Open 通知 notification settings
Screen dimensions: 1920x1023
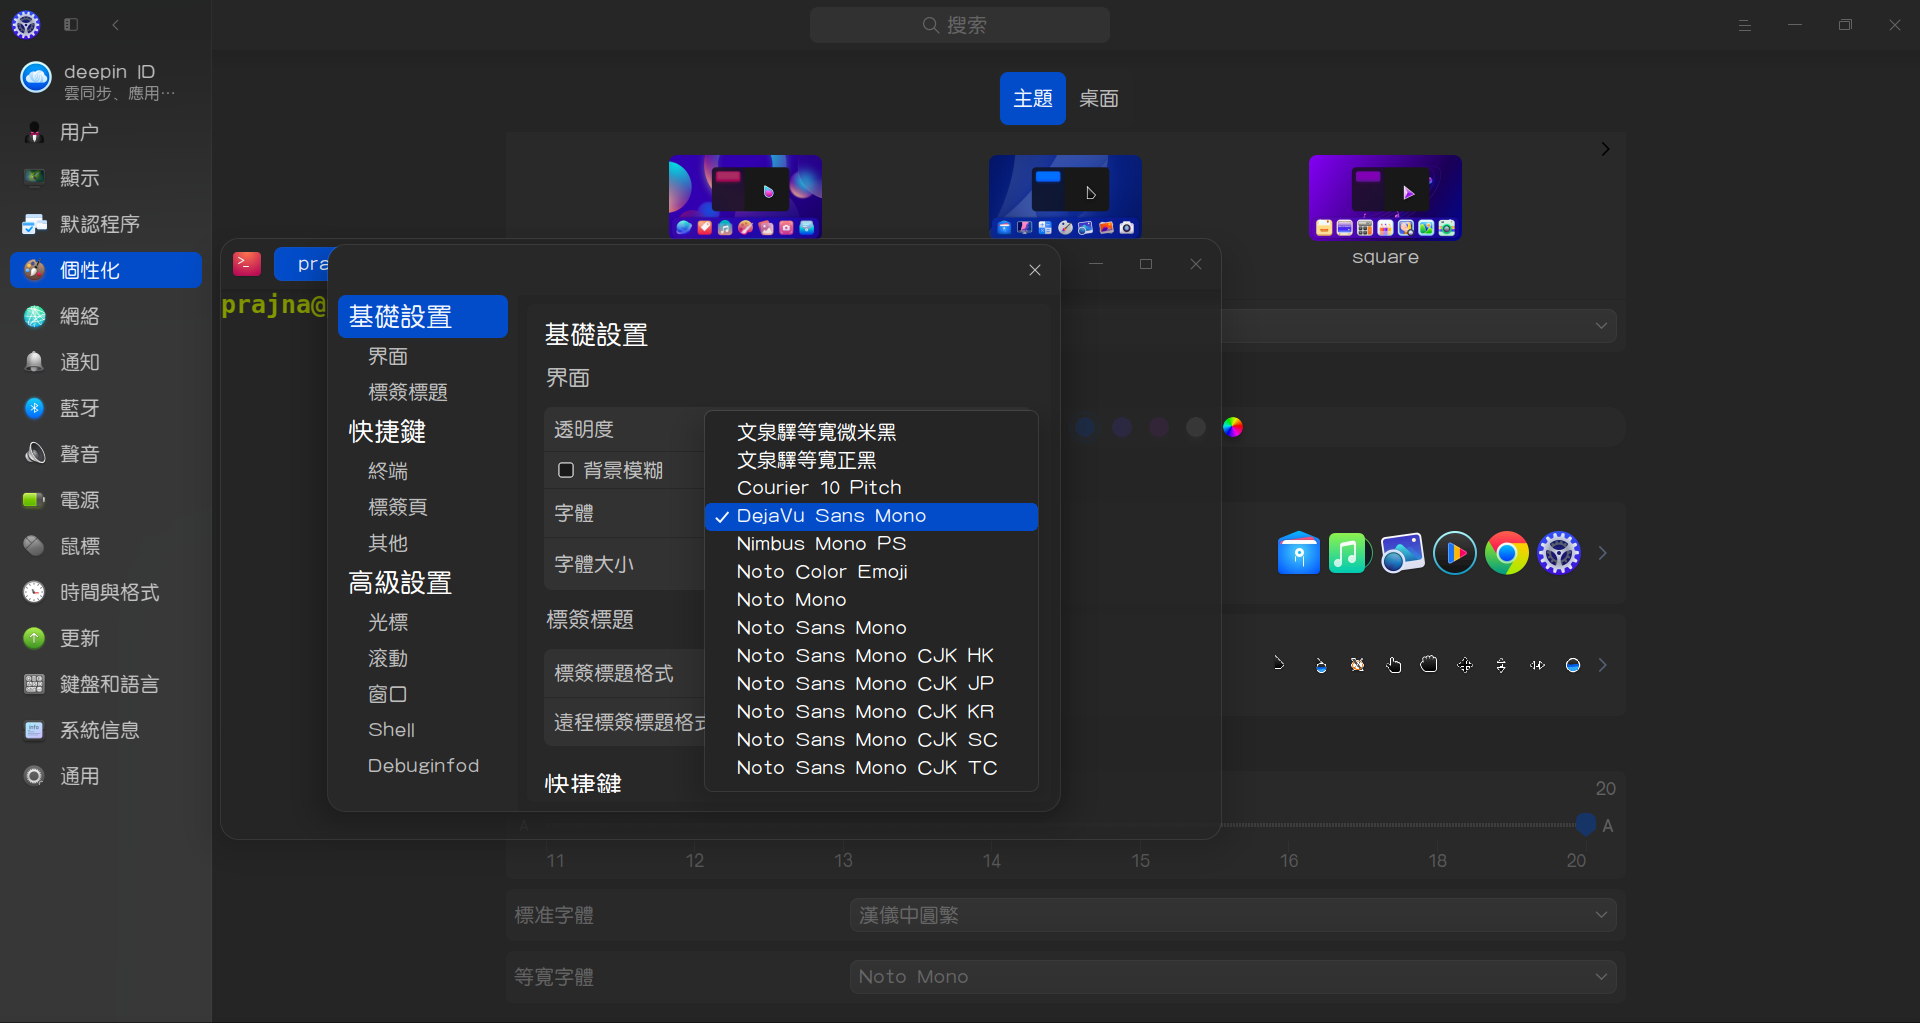point(106,362)
